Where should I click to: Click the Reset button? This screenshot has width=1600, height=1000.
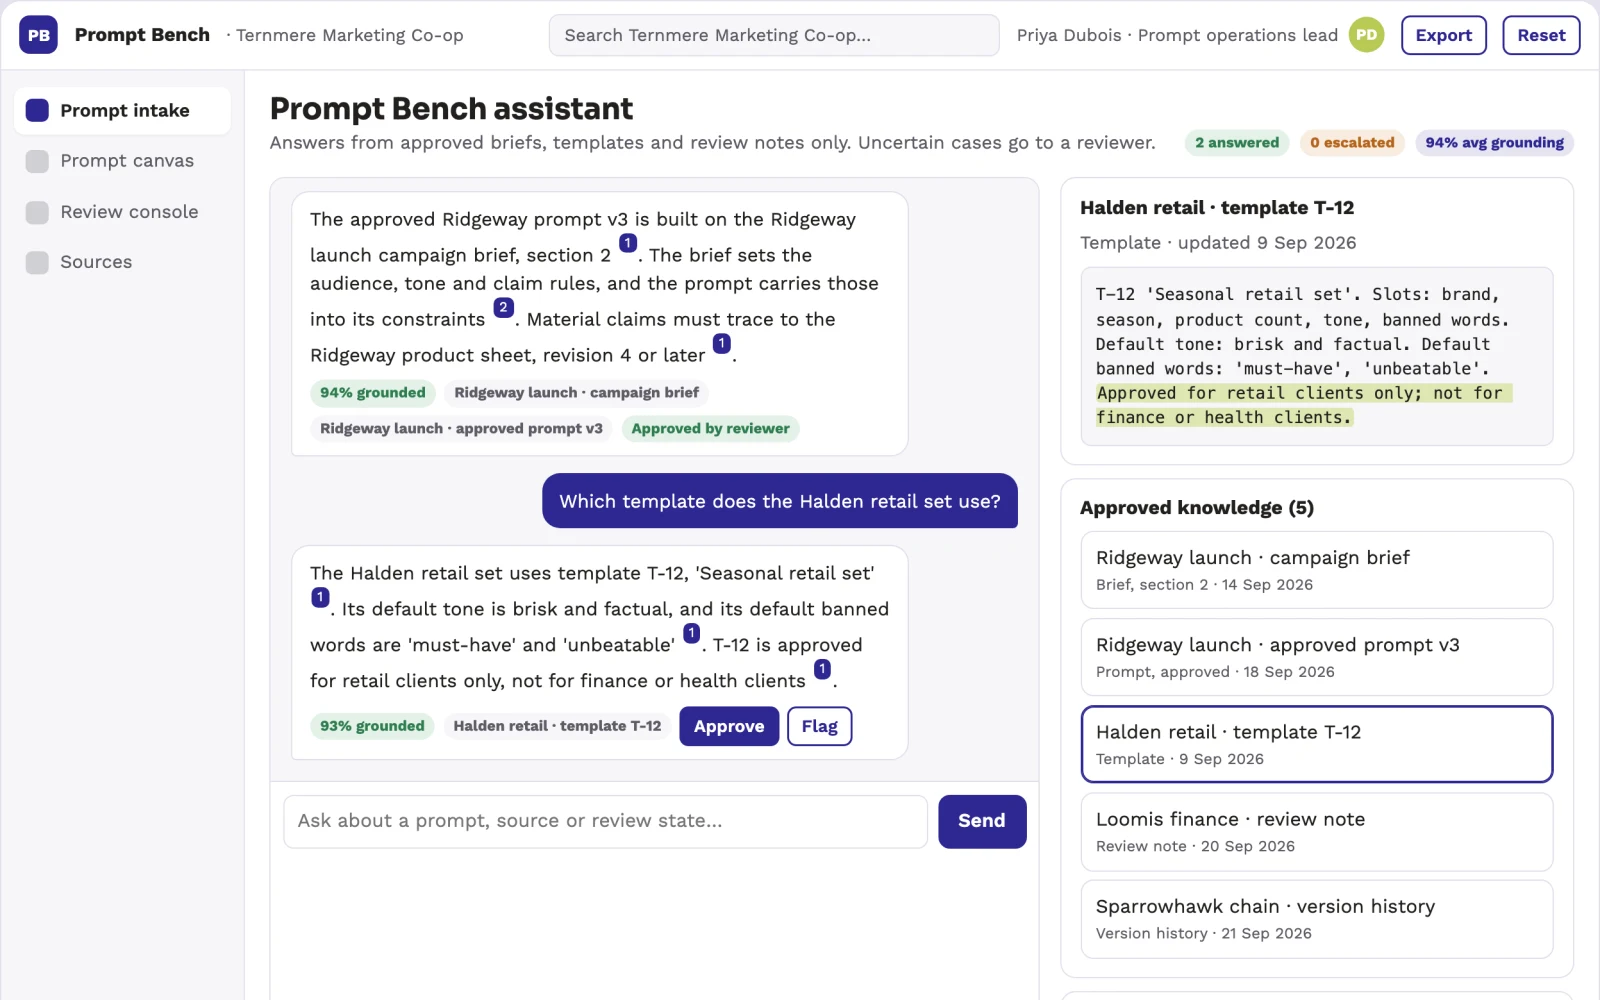(1541, 35)
